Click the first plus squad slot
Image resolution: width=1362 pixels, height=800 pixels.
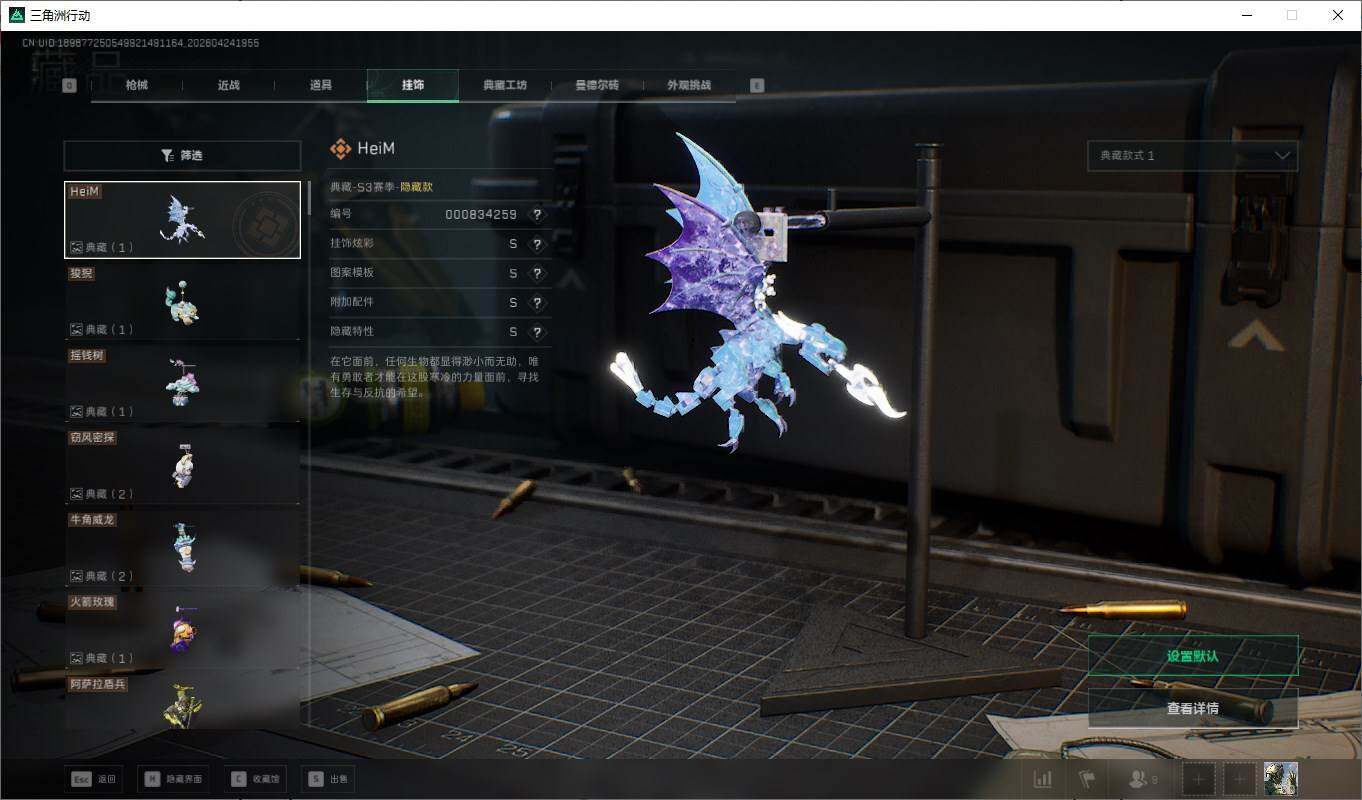[1199, 779]
